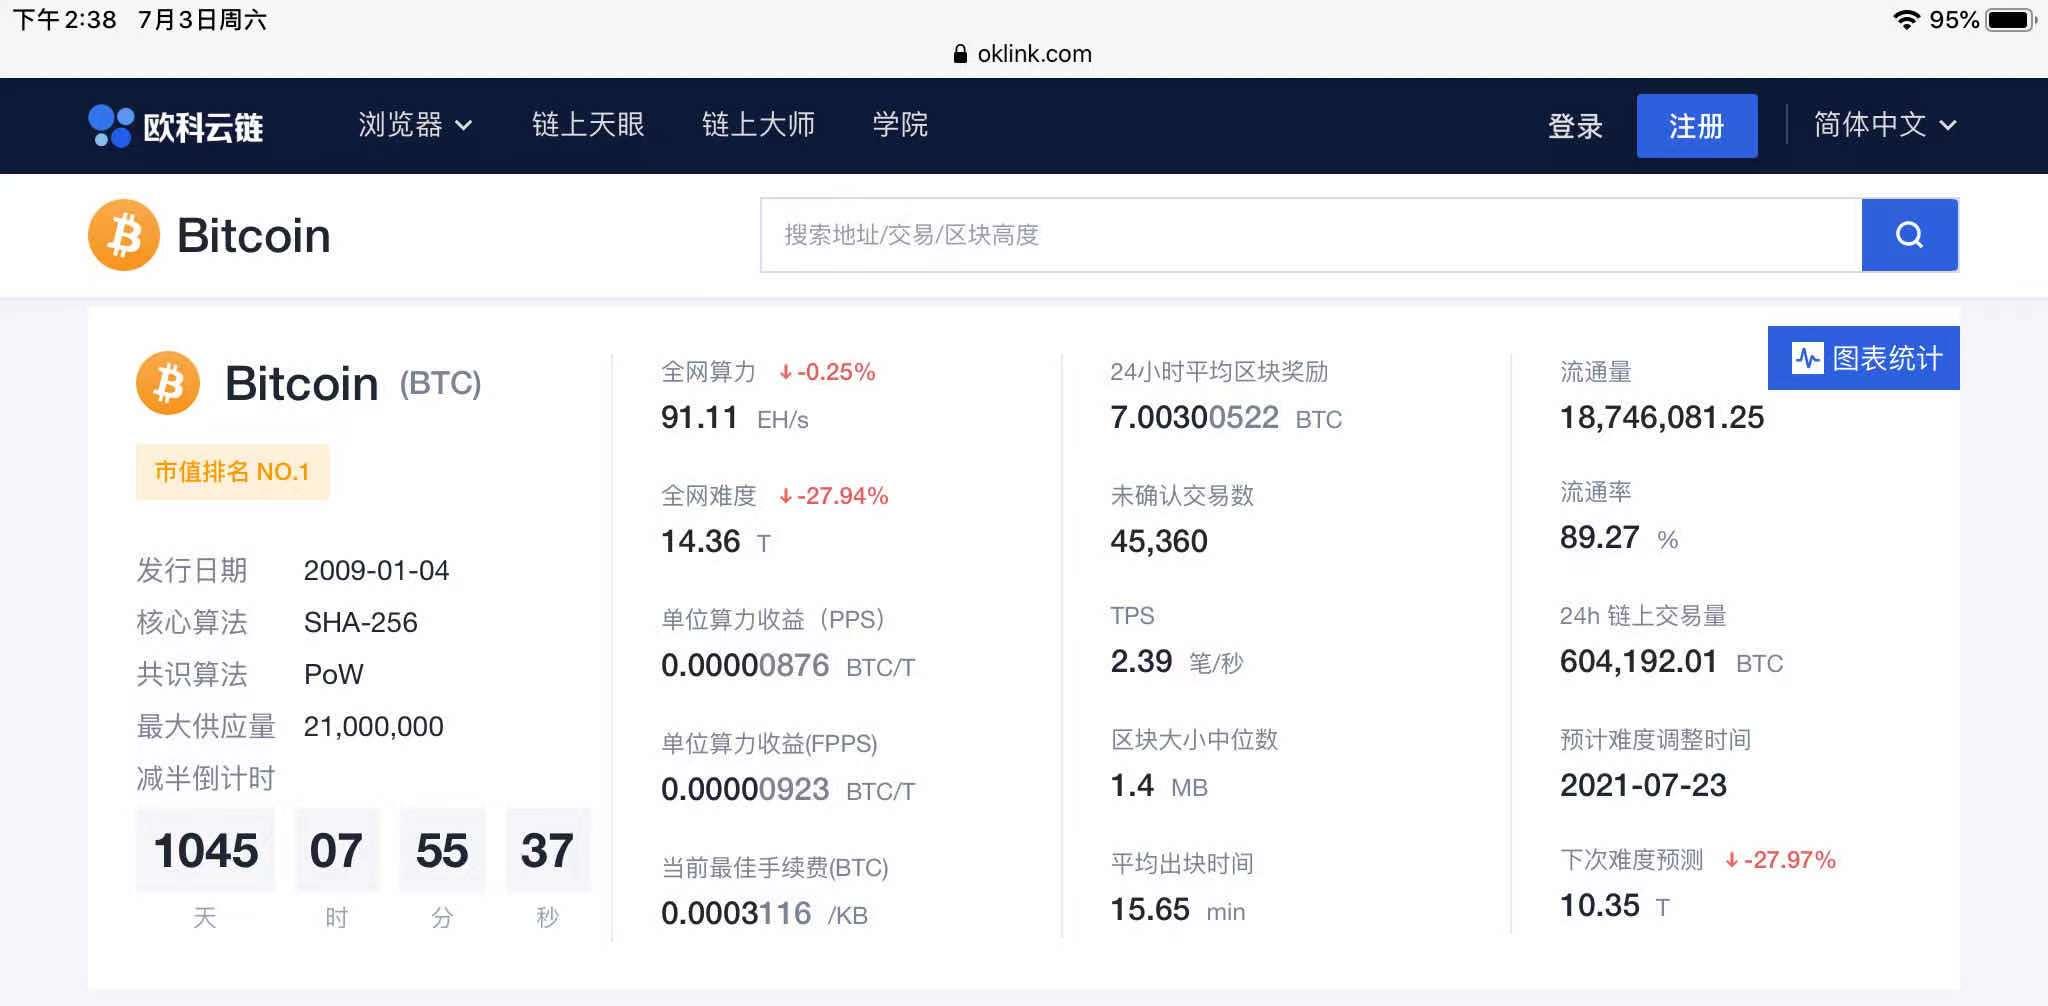
Task: Click the red down arrow beside -0.25%
Action: click(x=786, y=372)
